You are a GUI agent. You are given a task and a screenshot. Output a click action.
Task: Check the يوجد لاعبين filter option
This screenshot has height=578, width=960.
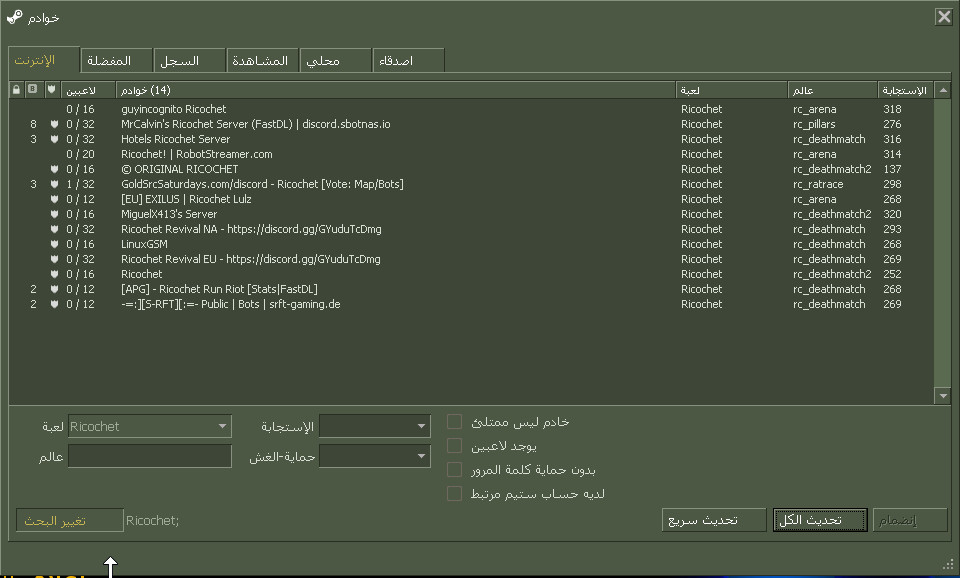pyautogui.click(x=453, y=445)
